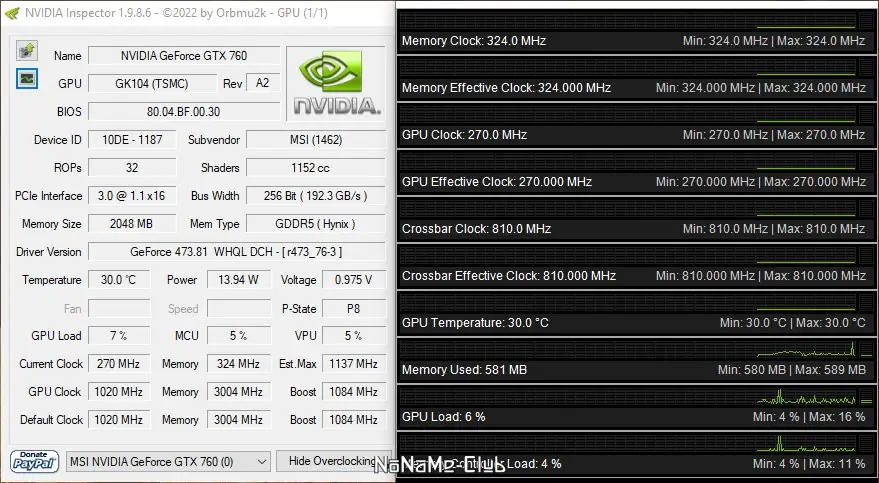Click the Mem Type value GDDR5 ( Hynix )

pyautogui.click(x=316, y=224)
